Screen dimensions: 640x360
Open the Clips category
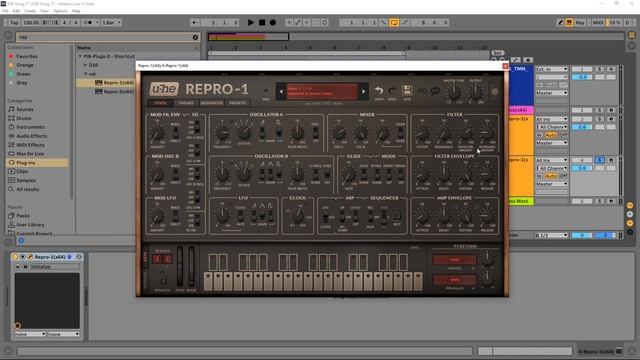(22, 171)
